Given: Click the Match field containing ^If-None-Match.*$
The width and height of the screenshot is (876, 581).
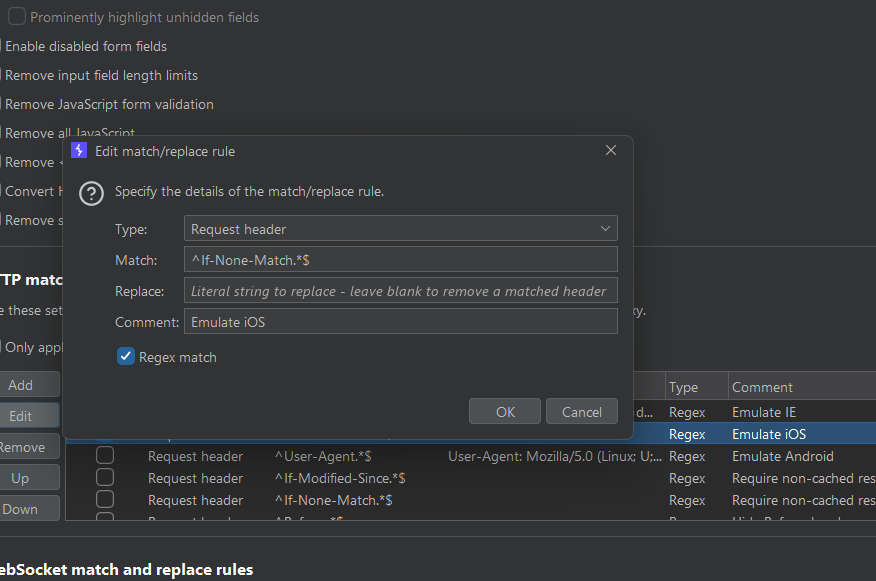Looking at the screenshot, I should [401, 260].
